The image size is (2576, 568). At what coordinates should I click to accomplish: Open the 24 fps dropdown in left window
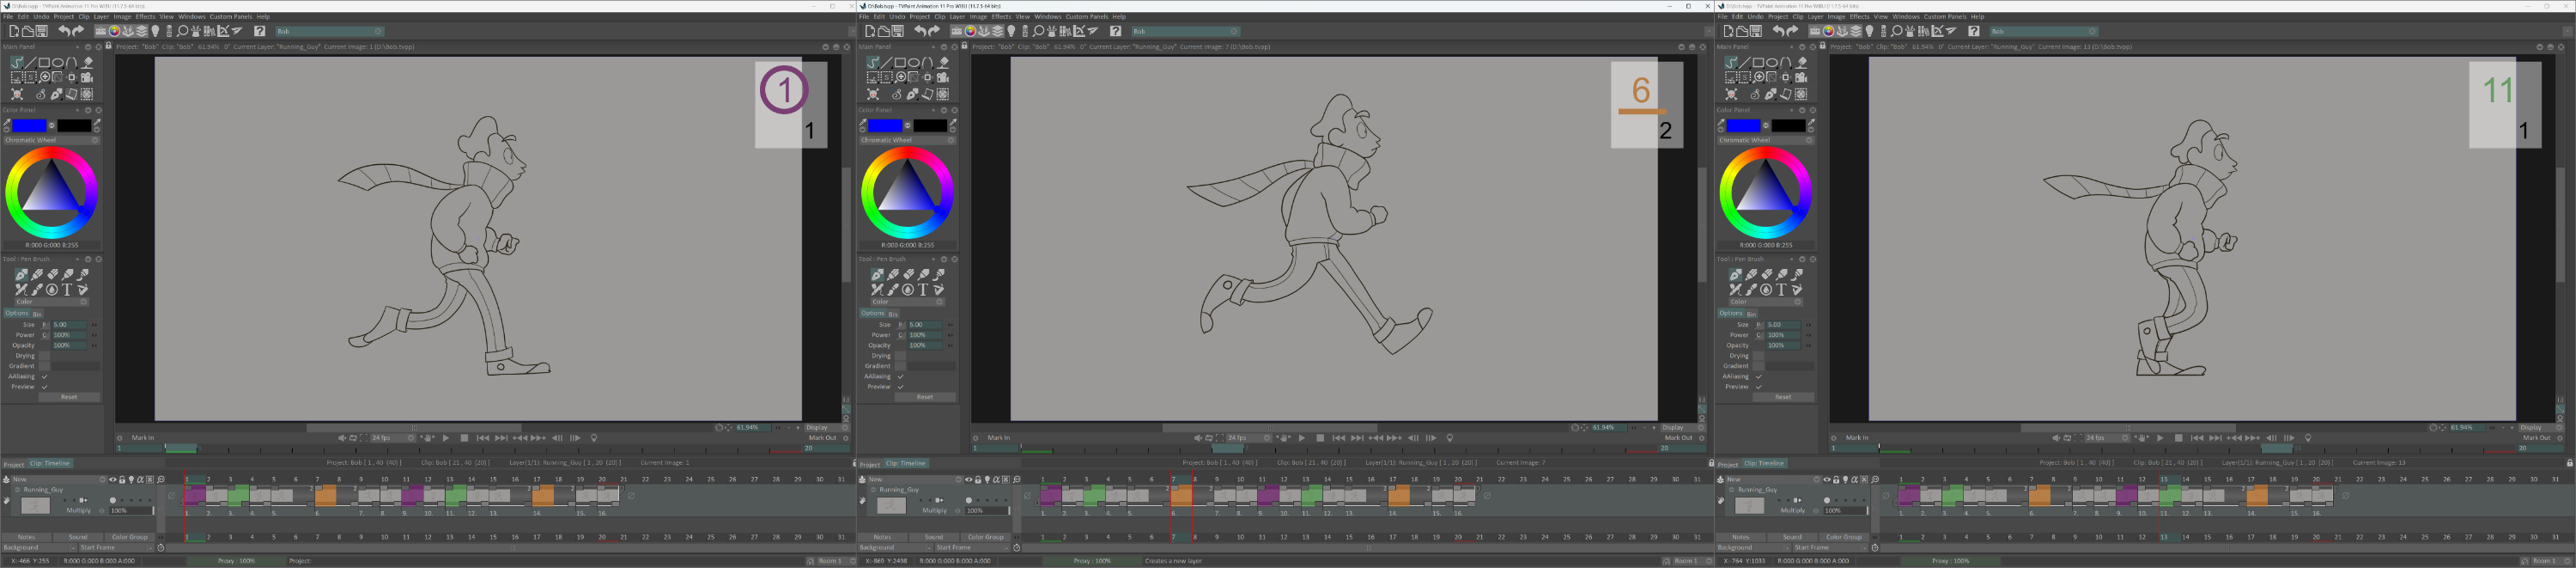(x=392, y=437)
